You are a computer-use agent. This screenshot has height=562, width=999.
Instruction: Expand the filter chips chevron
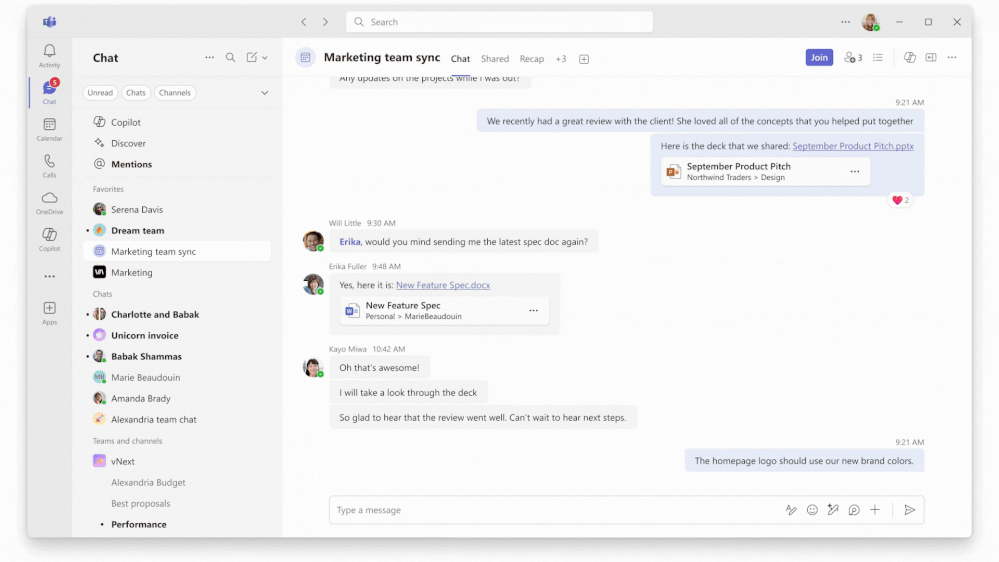coord(264,93)
